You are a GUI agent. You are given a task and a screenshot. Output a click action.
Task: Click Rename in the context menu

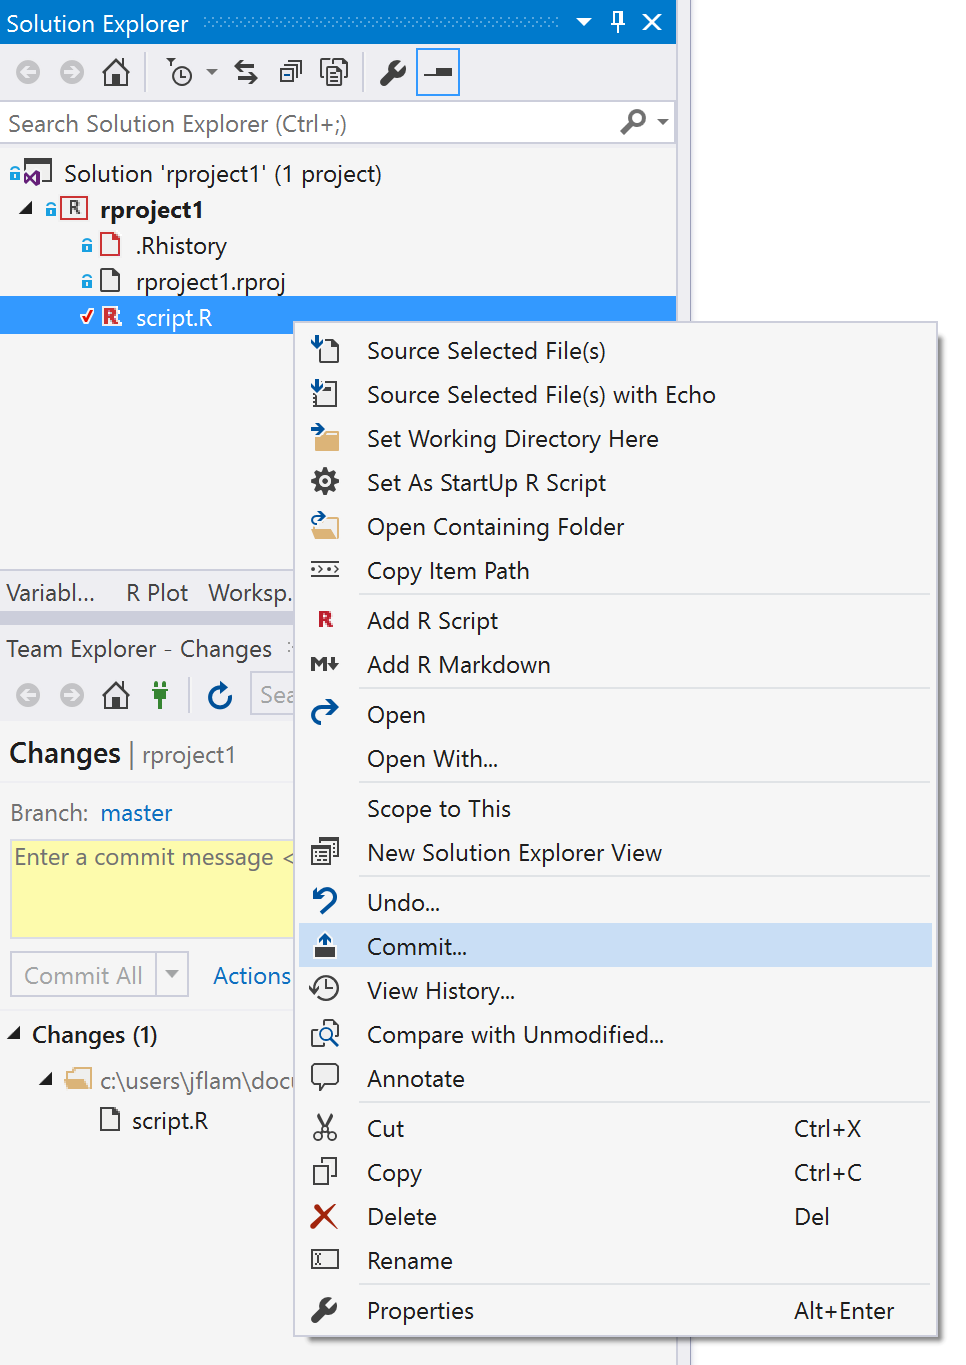tap(615, 1261)
